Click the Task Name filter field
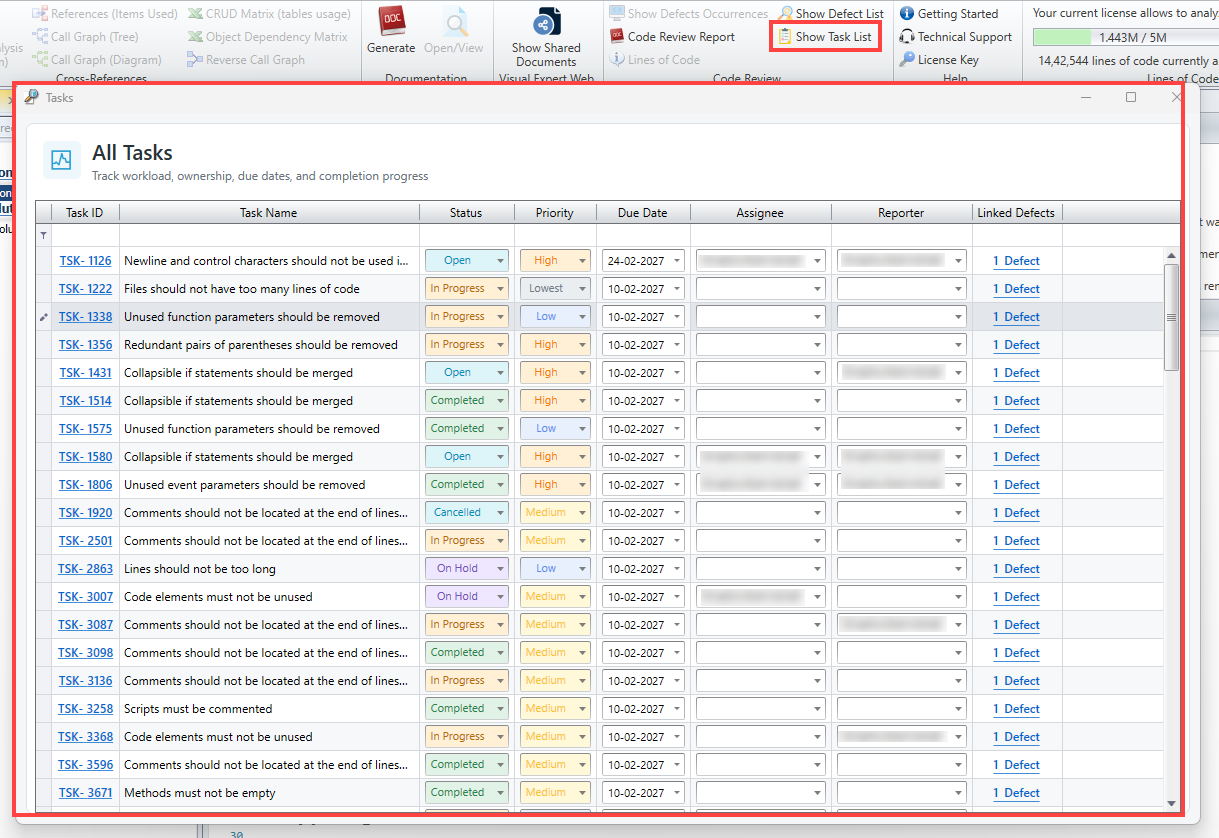Screen dimensions: 1219x838 point(269,235)
